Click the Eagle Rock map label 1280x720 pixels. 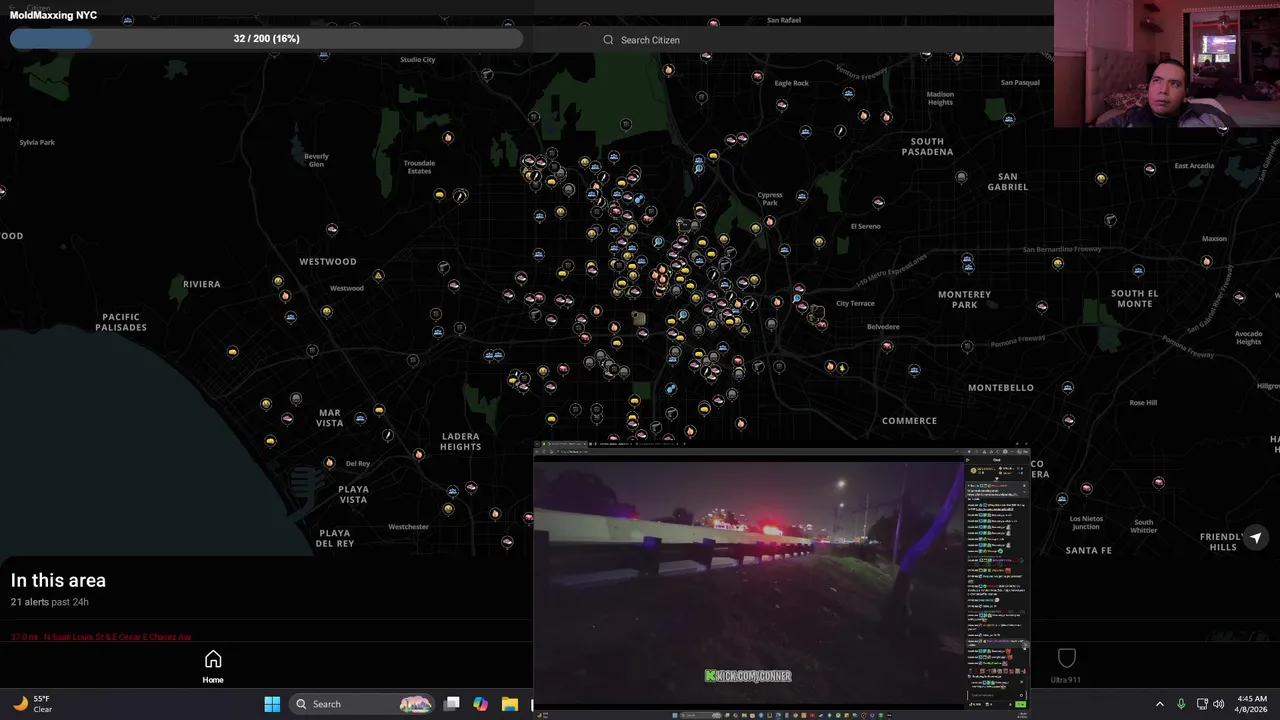coord(791,83)
